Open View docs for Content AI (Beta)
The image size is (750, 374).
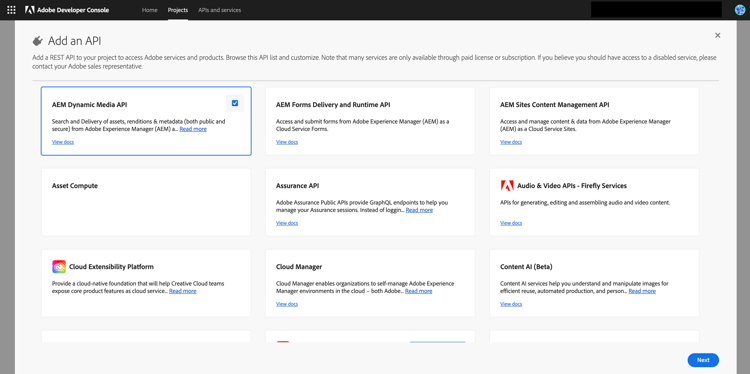(x=511, y=304)
